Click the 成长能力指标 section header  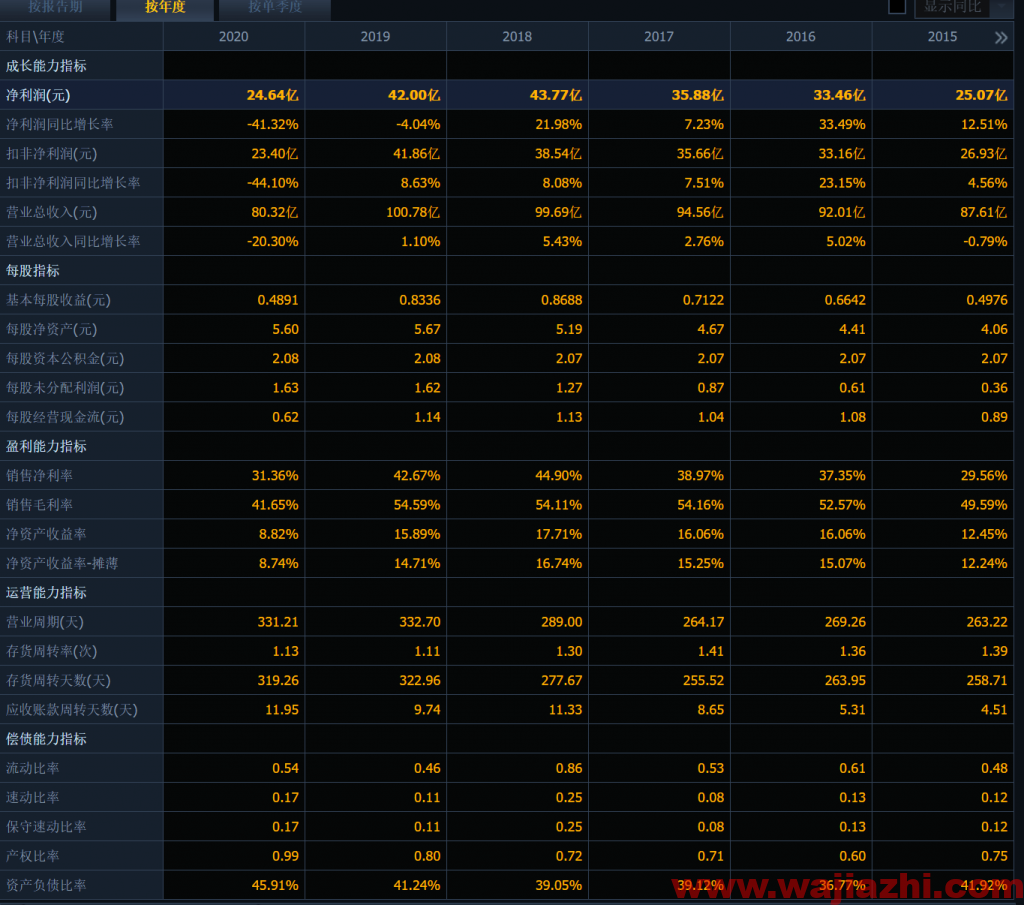coord(46,66)
